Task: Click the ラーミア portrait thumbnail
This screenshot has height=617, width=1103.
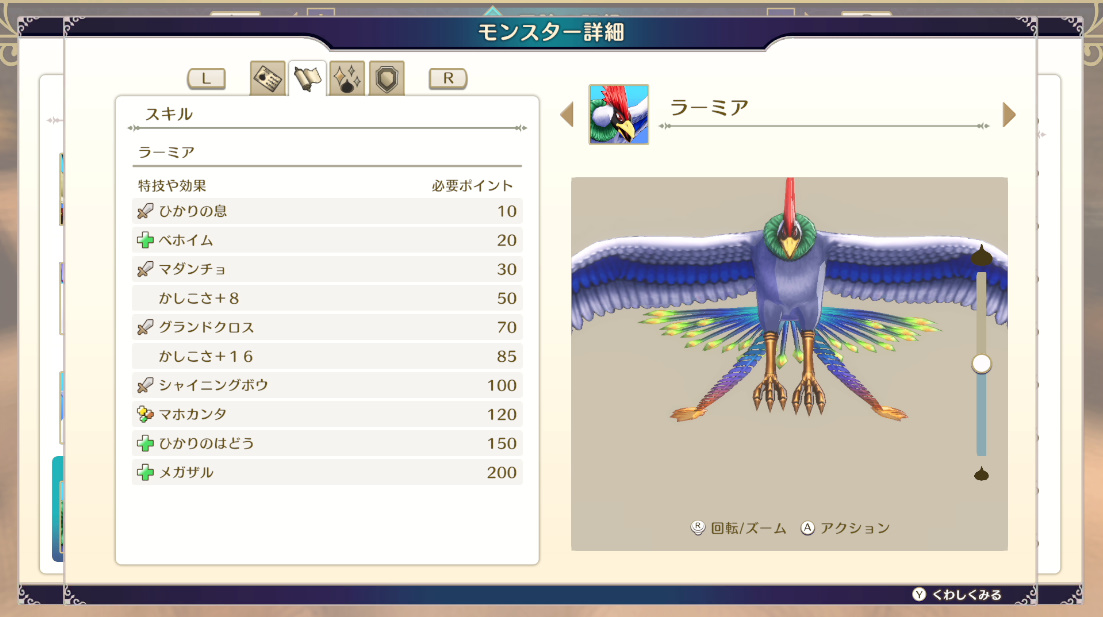Action: coord(619,115)
